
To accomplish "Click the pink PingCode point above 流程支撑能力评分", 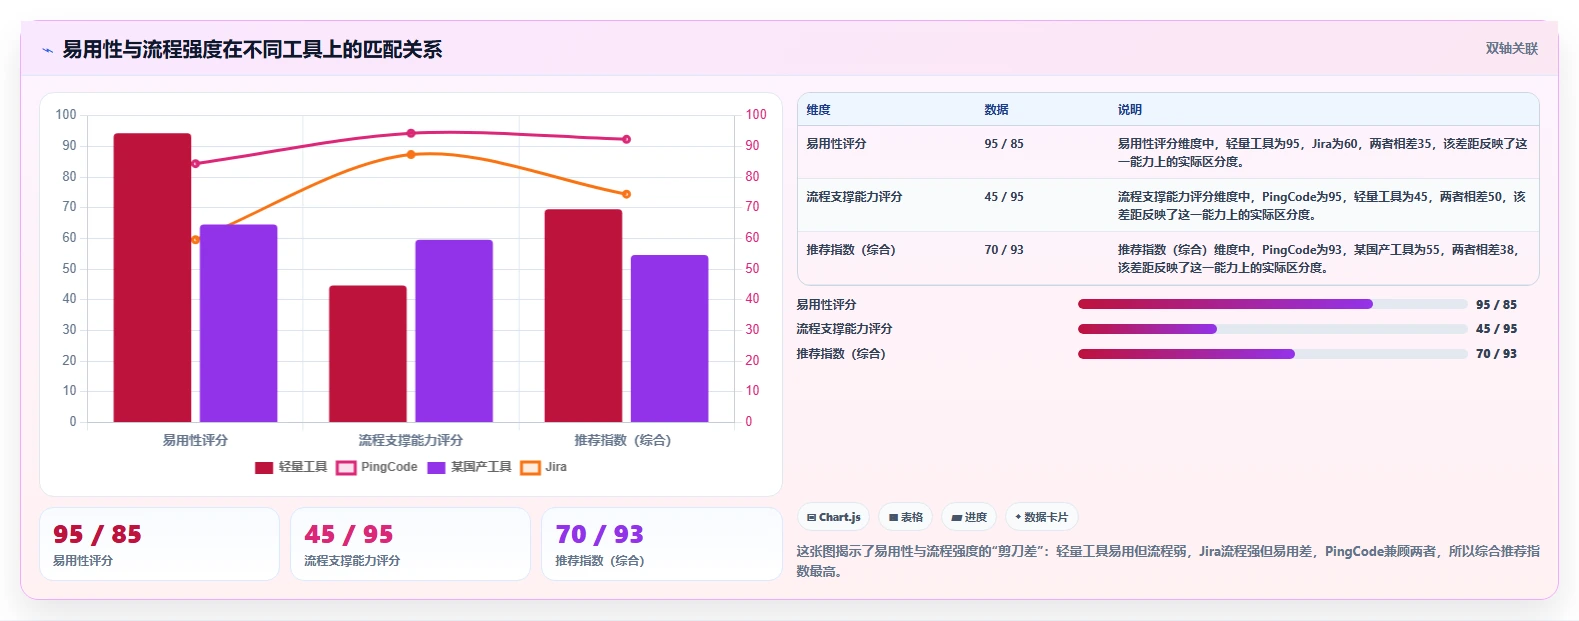I will 411,133.
